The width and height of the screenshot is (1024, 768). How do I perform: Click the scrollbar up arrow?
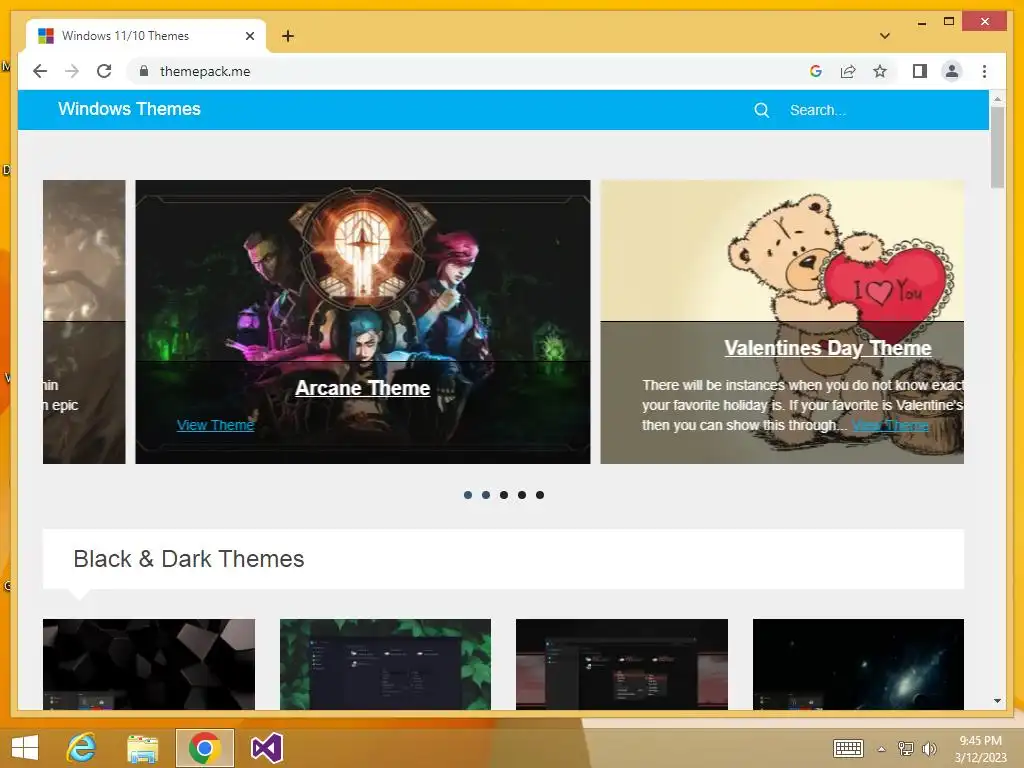997,99
